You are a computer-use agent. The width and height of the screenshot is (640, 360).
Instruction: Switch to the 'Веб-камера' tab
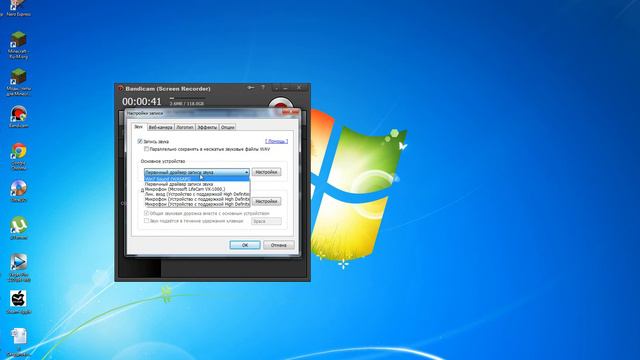(160, 127)
